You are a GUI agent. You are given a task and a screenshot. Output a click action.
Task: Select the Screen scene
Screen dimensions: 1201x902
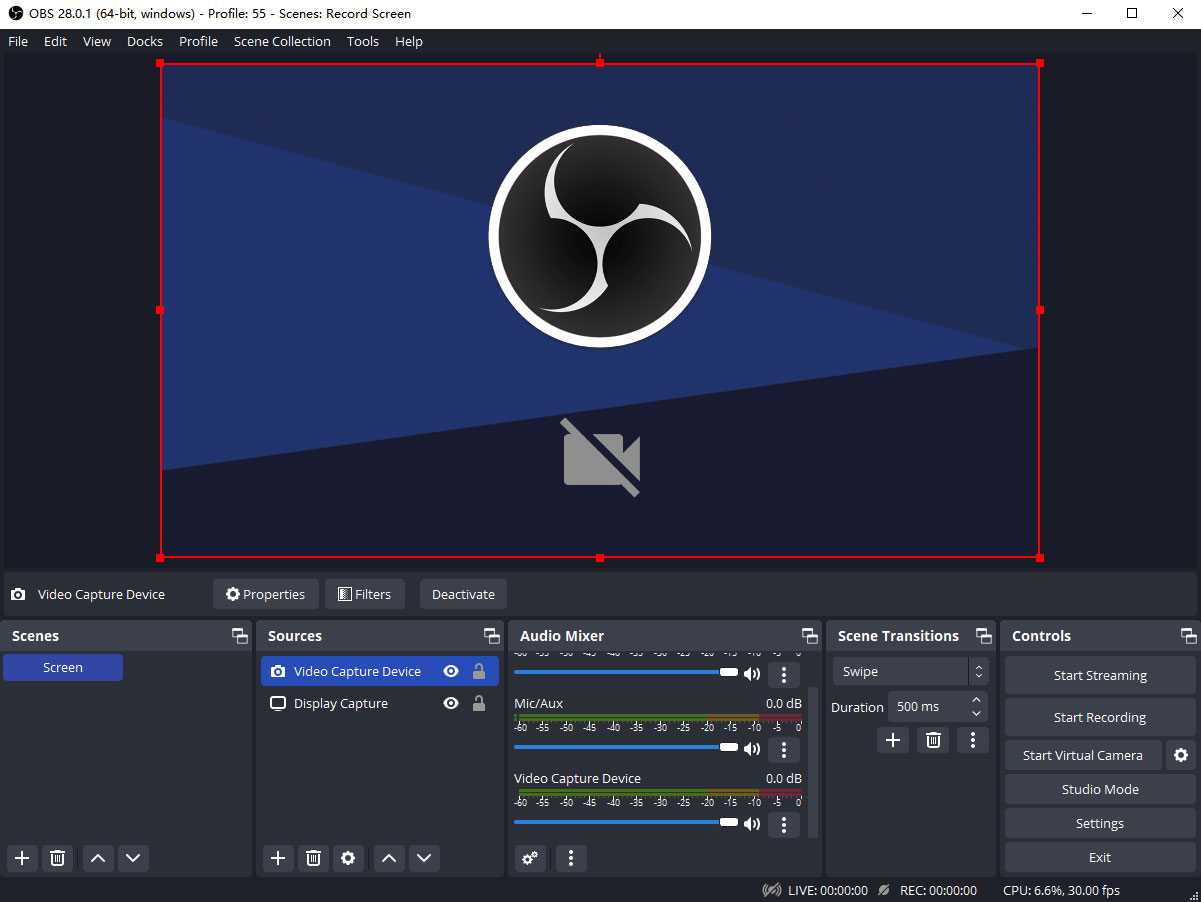click(x=63, y=667)
